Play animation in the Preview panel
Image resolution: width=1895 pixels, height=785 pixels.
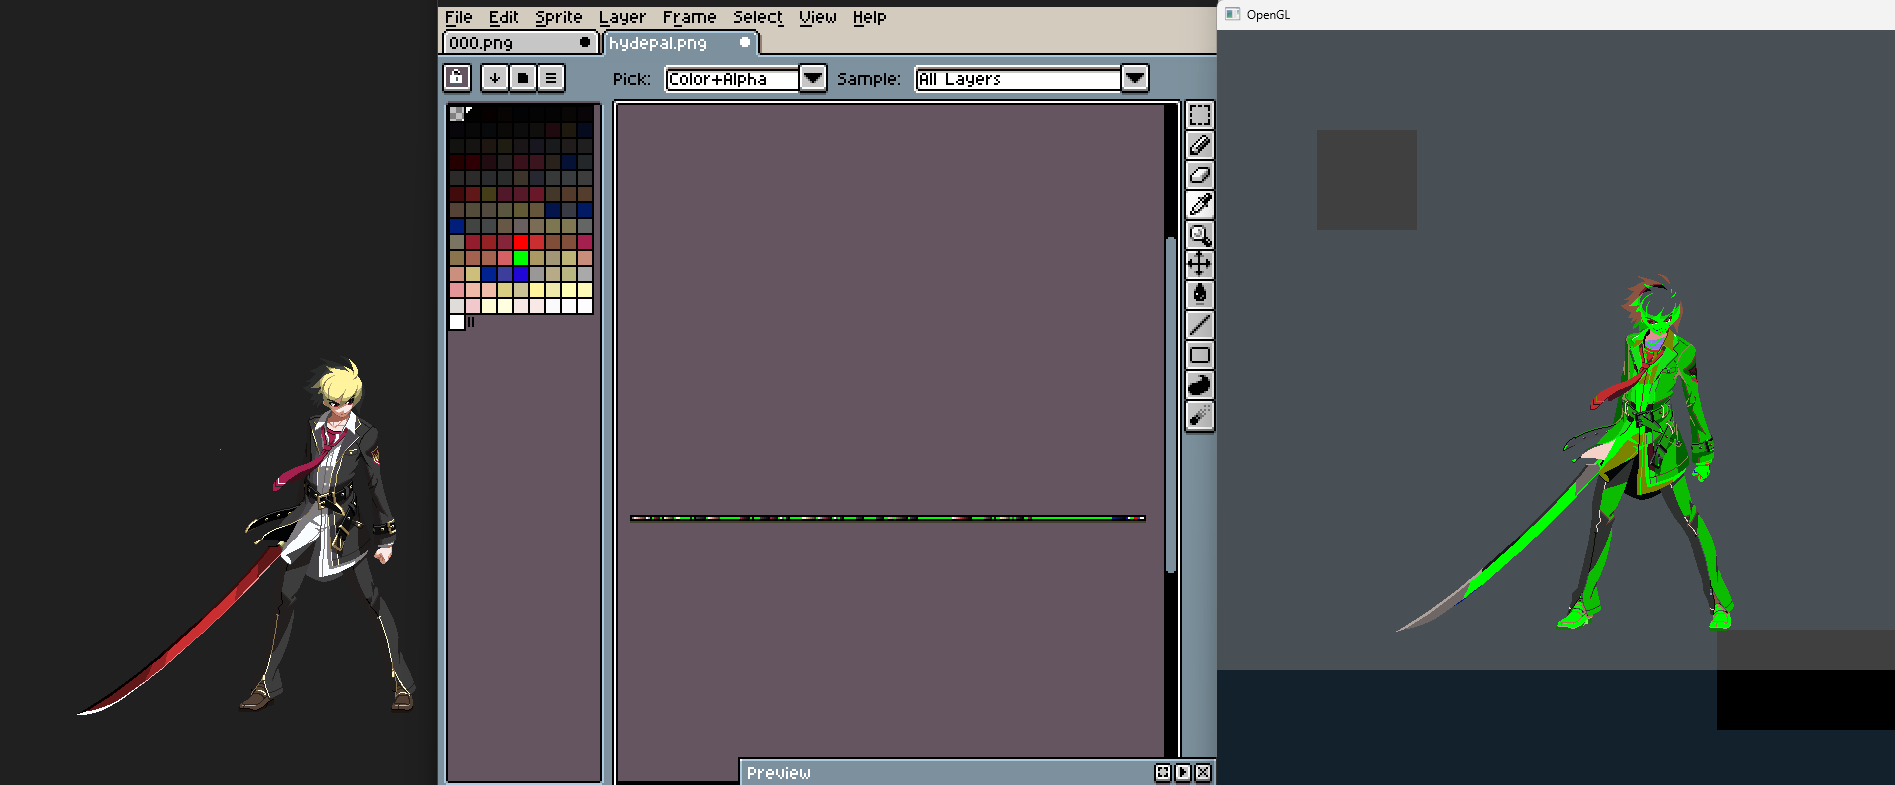[1183, 772]
